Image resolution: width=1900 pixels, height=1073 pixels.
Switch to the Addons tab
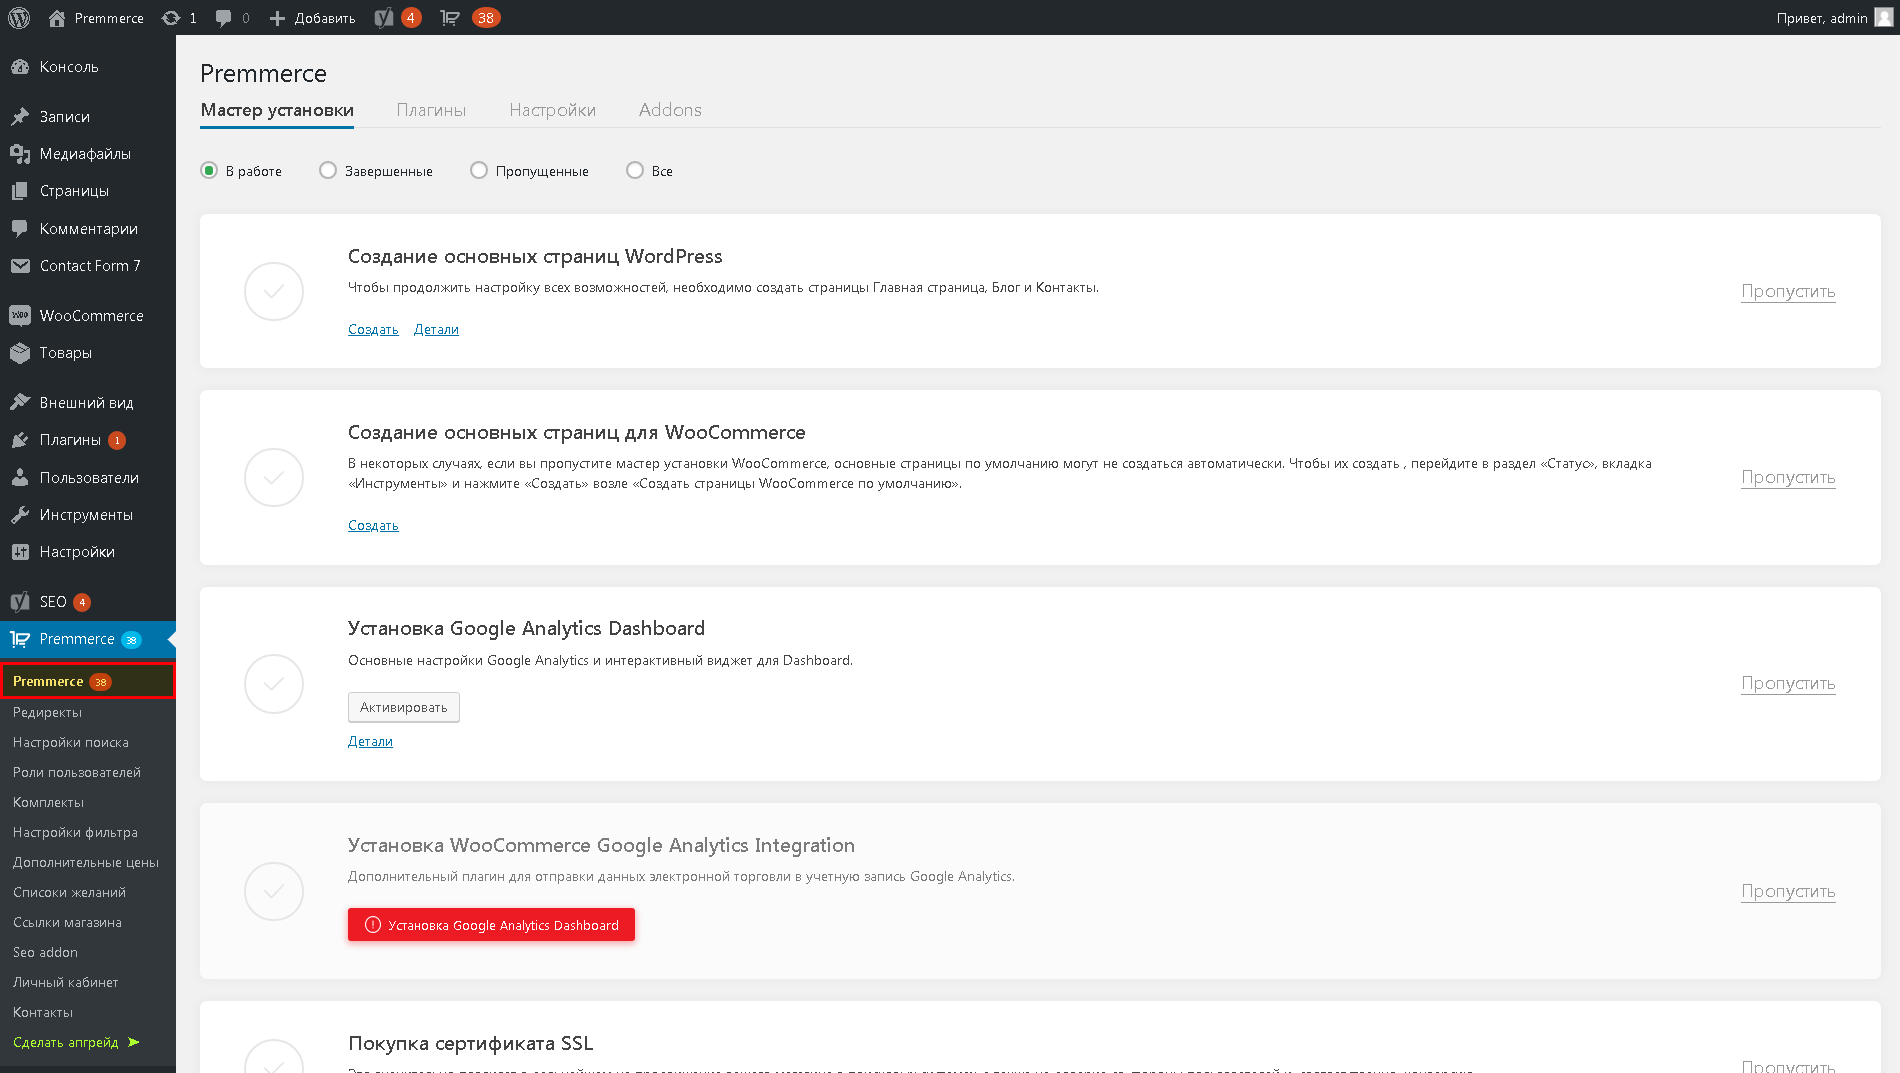tap(670, 110)
